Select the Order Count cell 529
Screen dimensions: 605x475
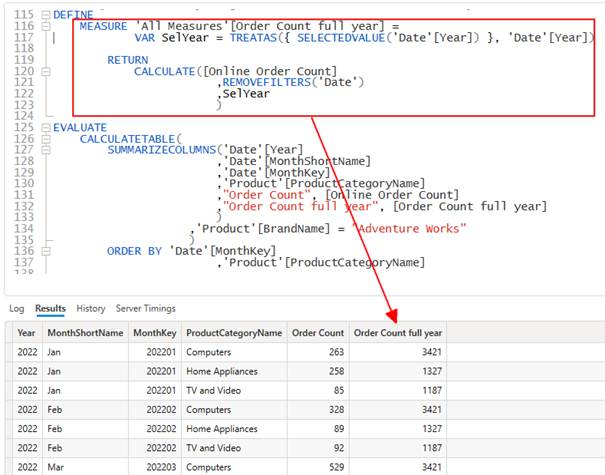(318, 467)
